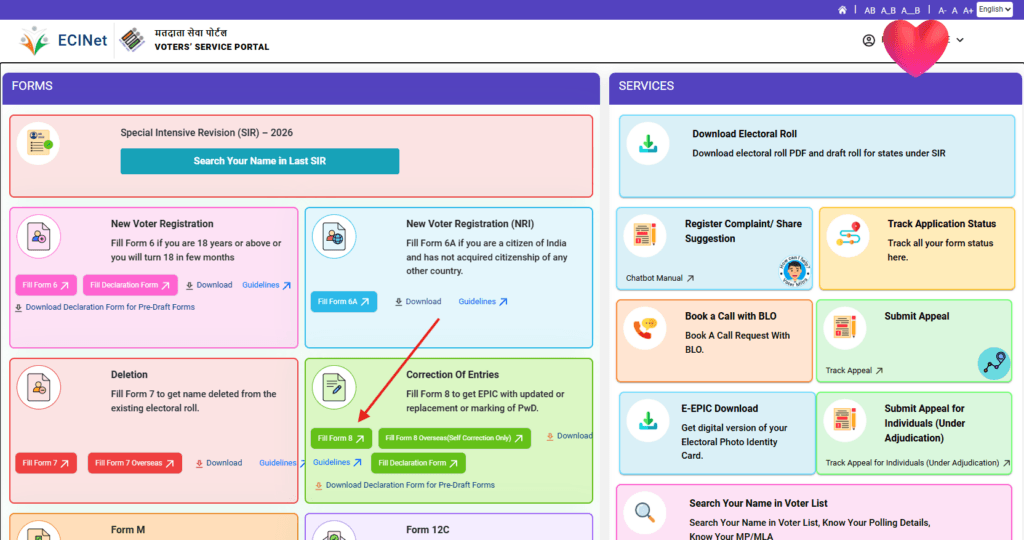Click the New Voter Registration card icon
The height and width of the screenshot is (540, 1024).
39,236
